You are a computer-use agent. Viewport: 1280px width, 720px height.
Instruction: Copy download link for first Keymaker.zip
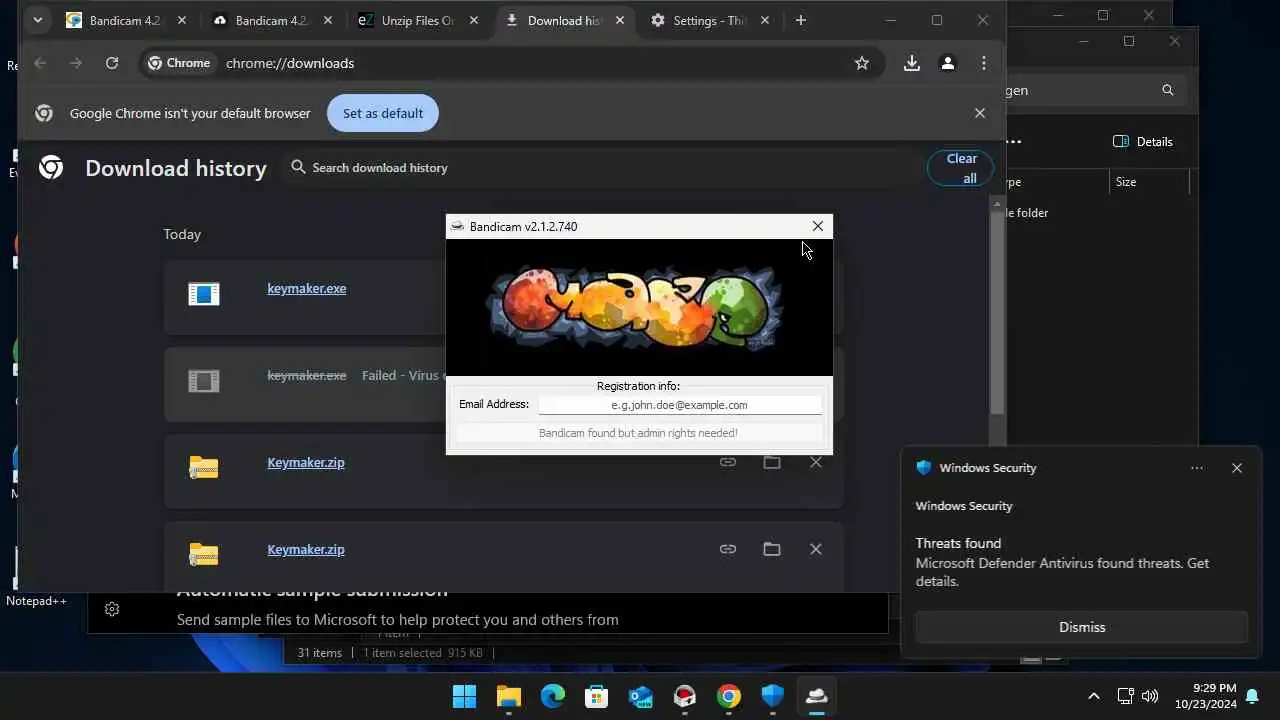click(728, 462)
